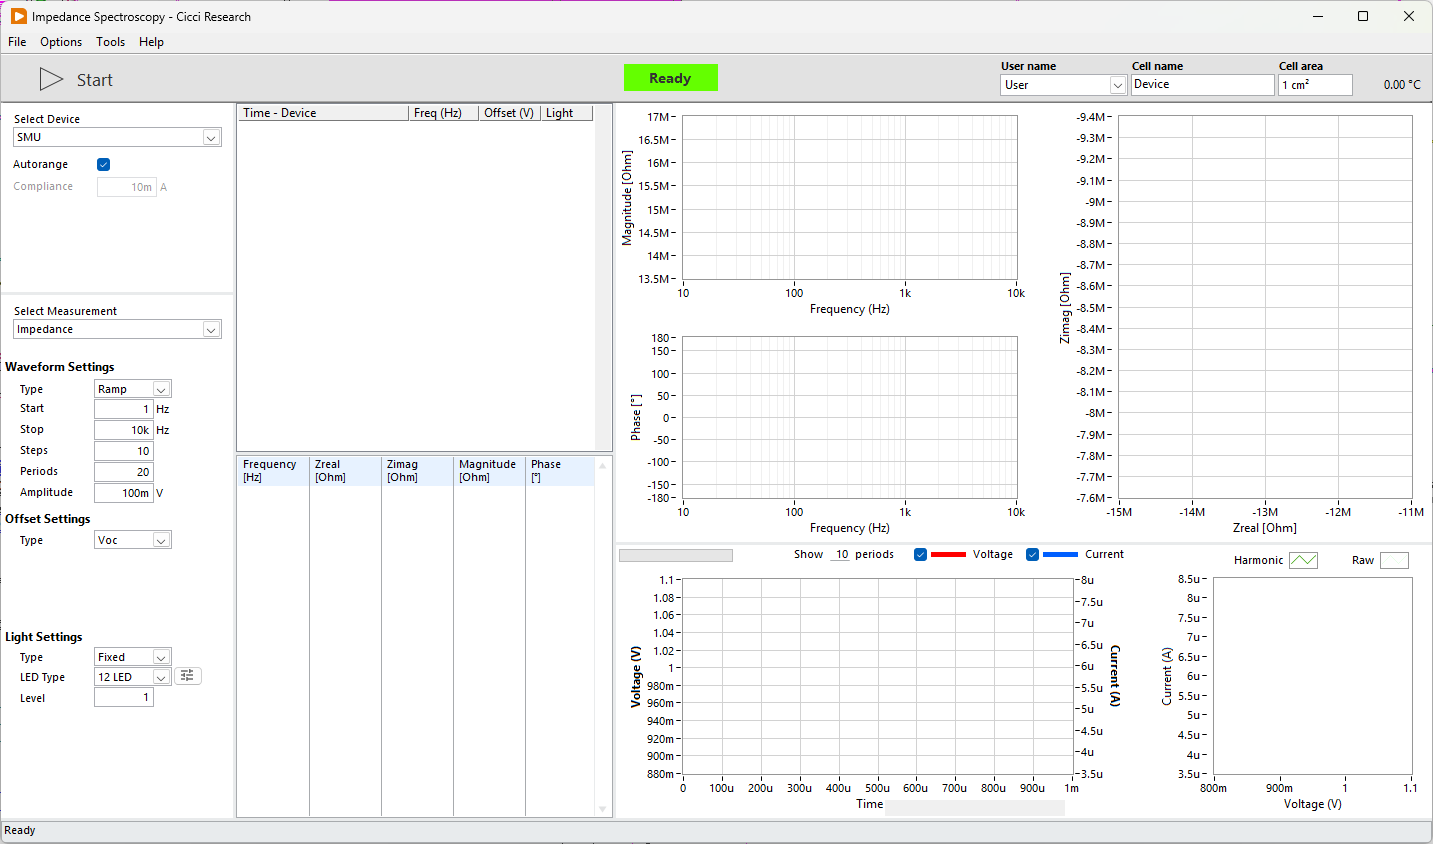Open the LED configuration sliders icon
Screen dimensions: 1433x844
coord(187,676)
